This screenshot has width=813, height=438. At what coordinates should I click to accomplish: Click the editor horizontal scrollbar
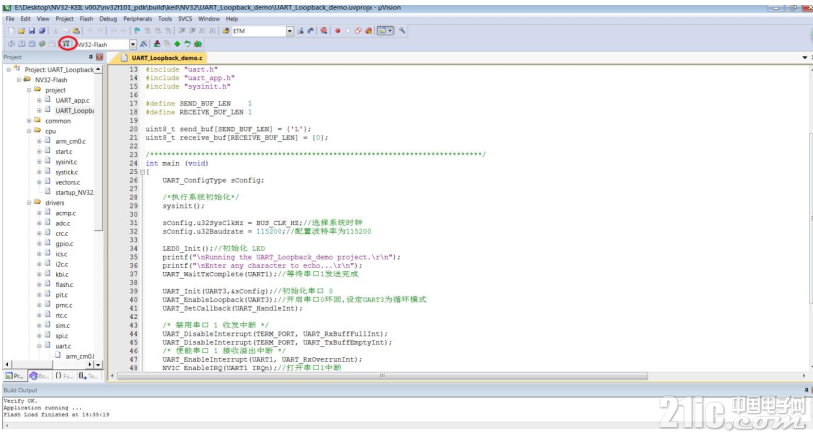point(382,376)
